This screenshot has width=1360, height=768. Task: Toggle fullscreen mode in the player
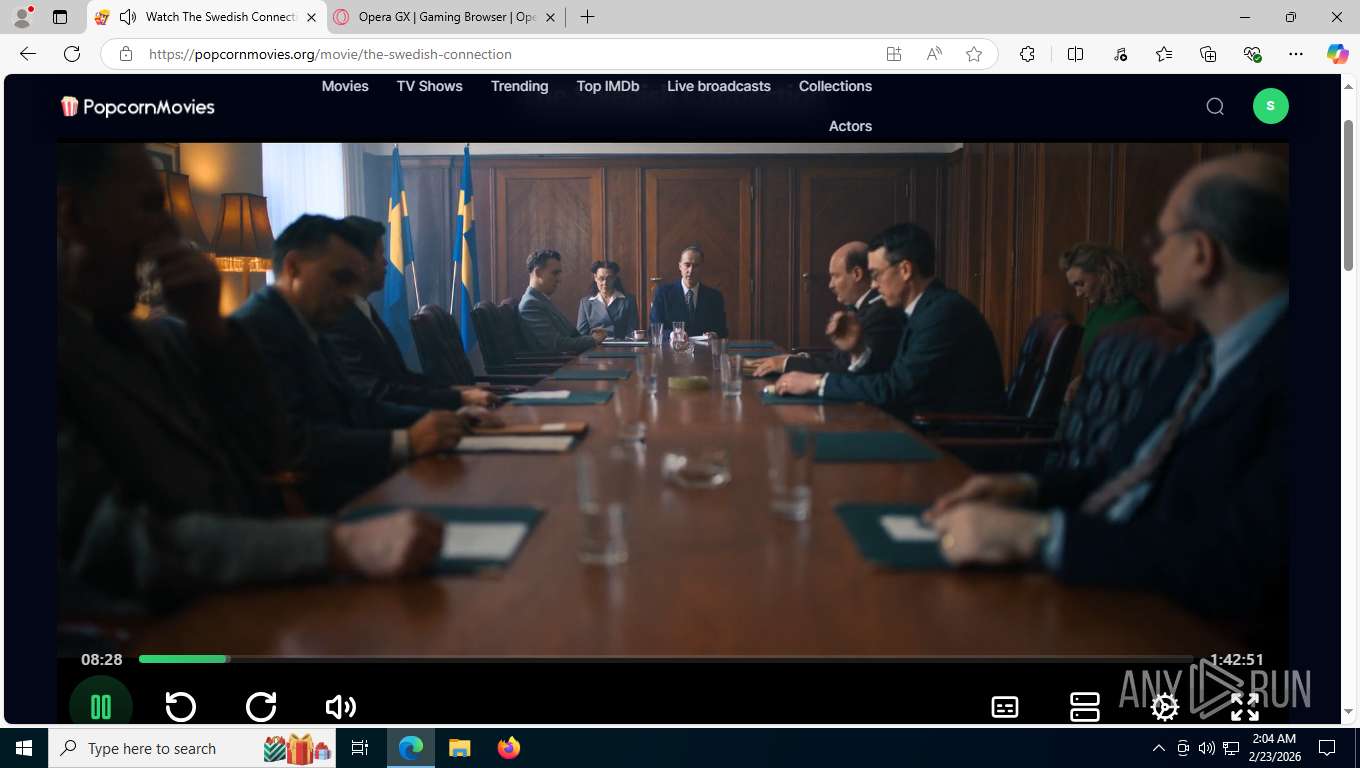1245,707
